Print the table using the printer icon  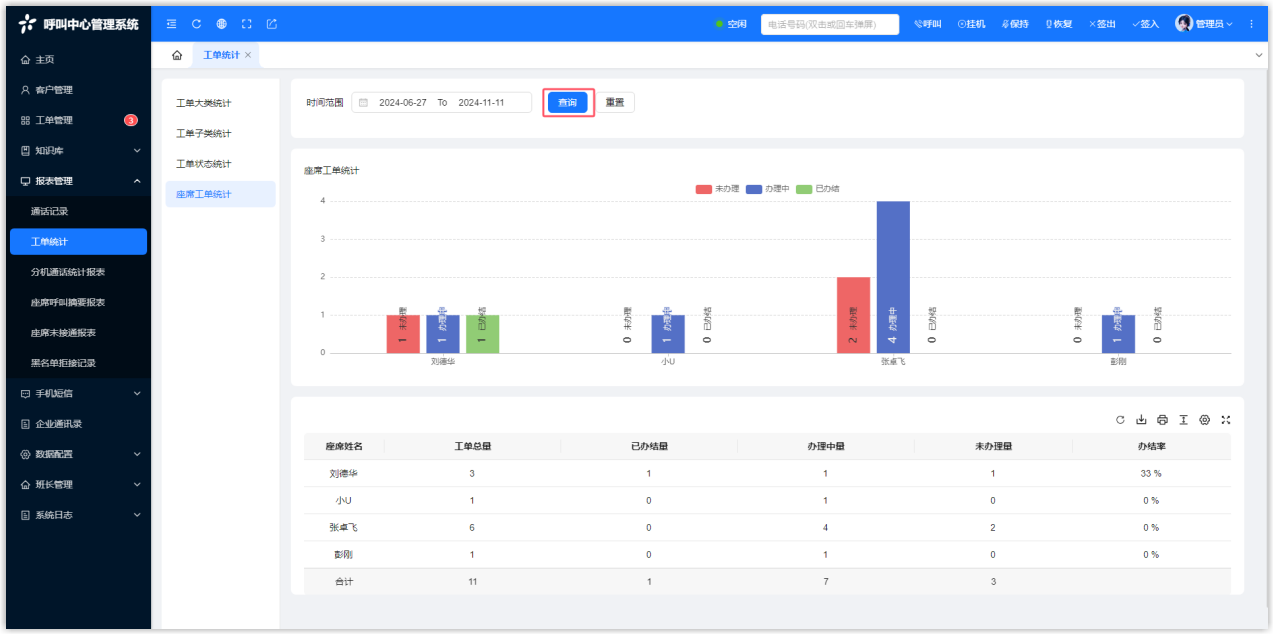[1162, 420]
